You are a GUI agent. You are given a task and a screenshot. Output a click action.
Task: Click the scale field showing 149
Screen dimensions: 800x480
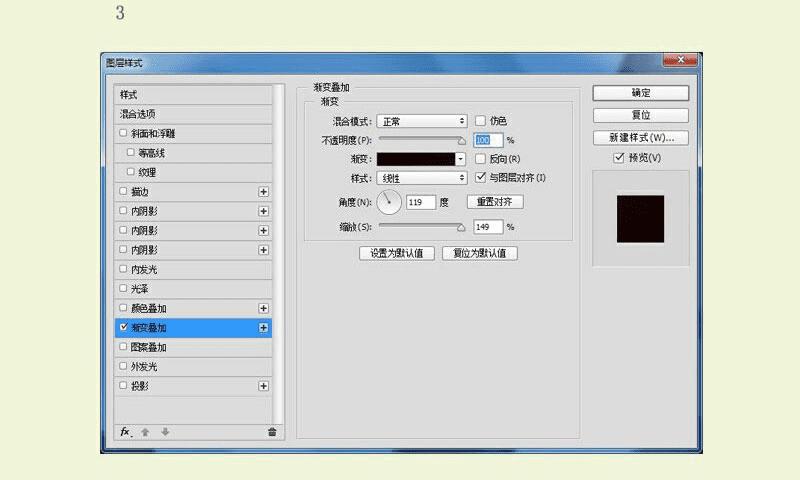pos(488,227)
